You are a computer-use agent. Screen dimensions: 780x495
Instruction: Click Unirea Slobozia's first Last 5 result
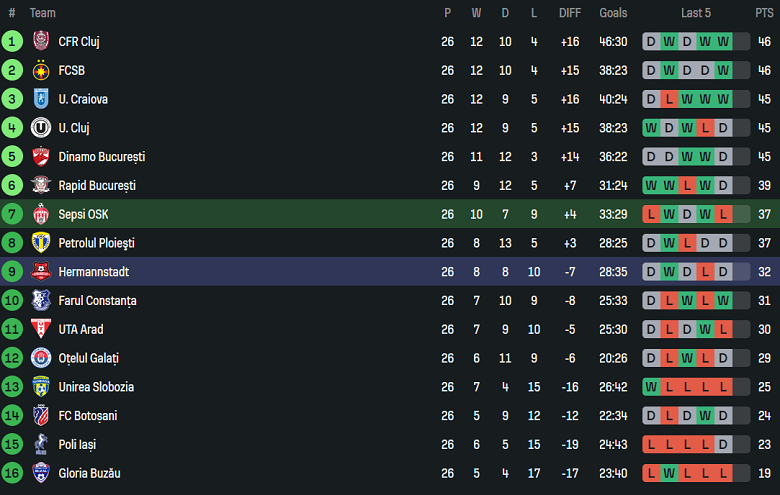coord(651,387)
